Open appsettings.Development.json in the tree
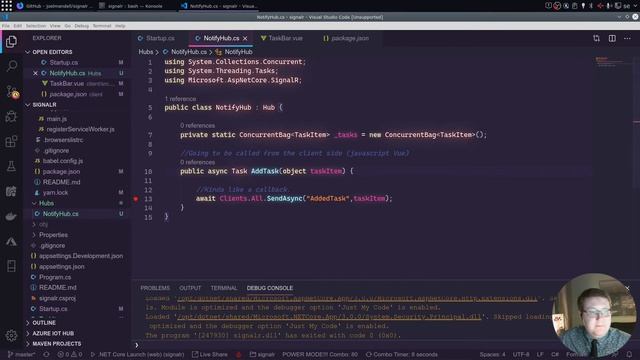 pos(81,256)
